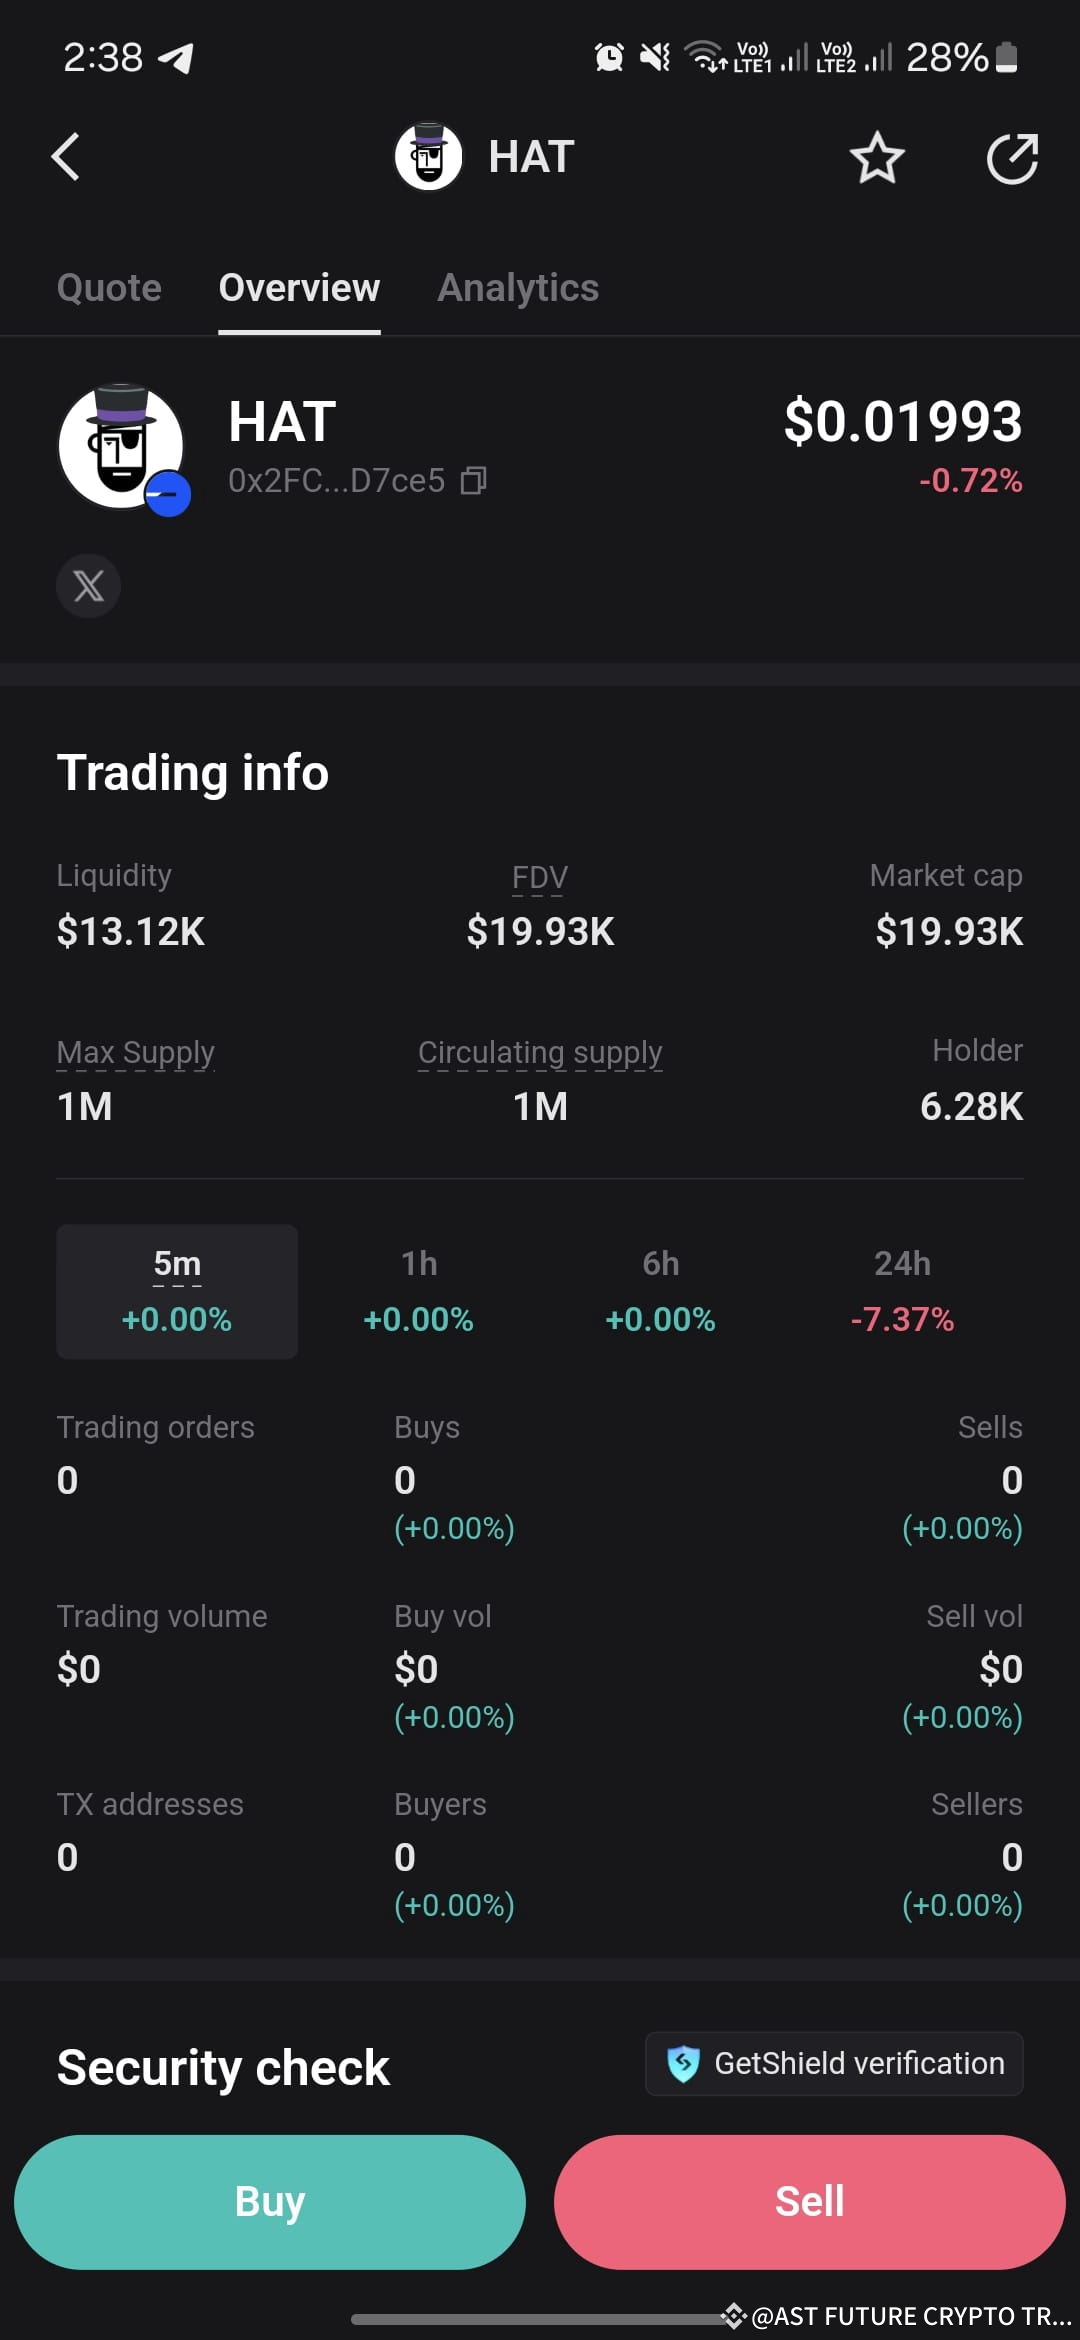Expand the FDV explanation tooltip

coord(539,877)
